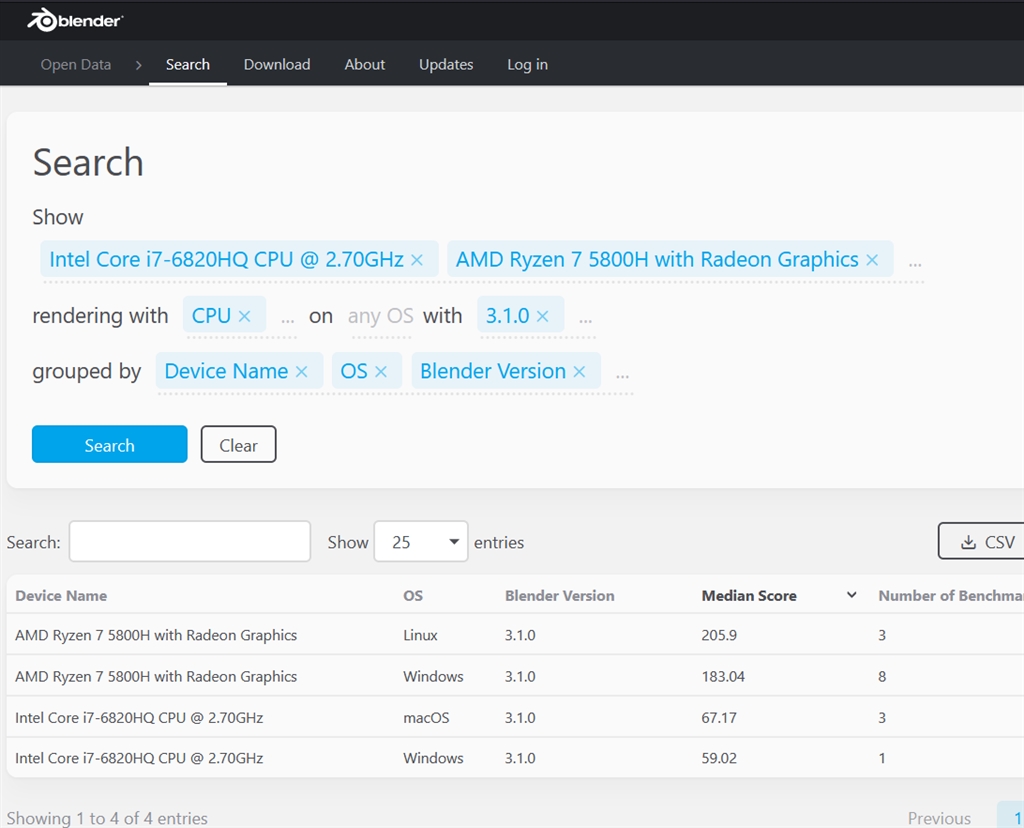Click into the table Search field

click(x=189, y=541)
